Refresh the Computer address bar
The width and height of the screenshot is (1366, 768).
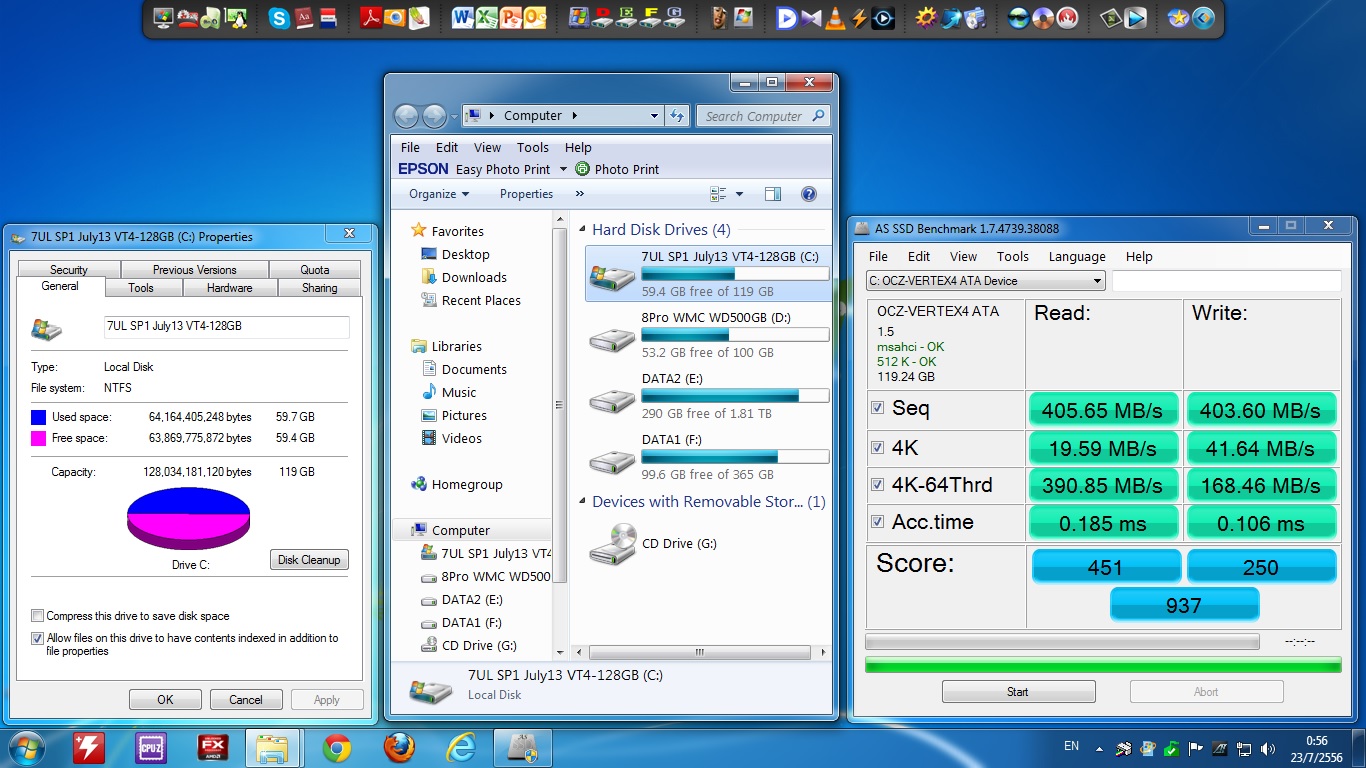point(678,116)
